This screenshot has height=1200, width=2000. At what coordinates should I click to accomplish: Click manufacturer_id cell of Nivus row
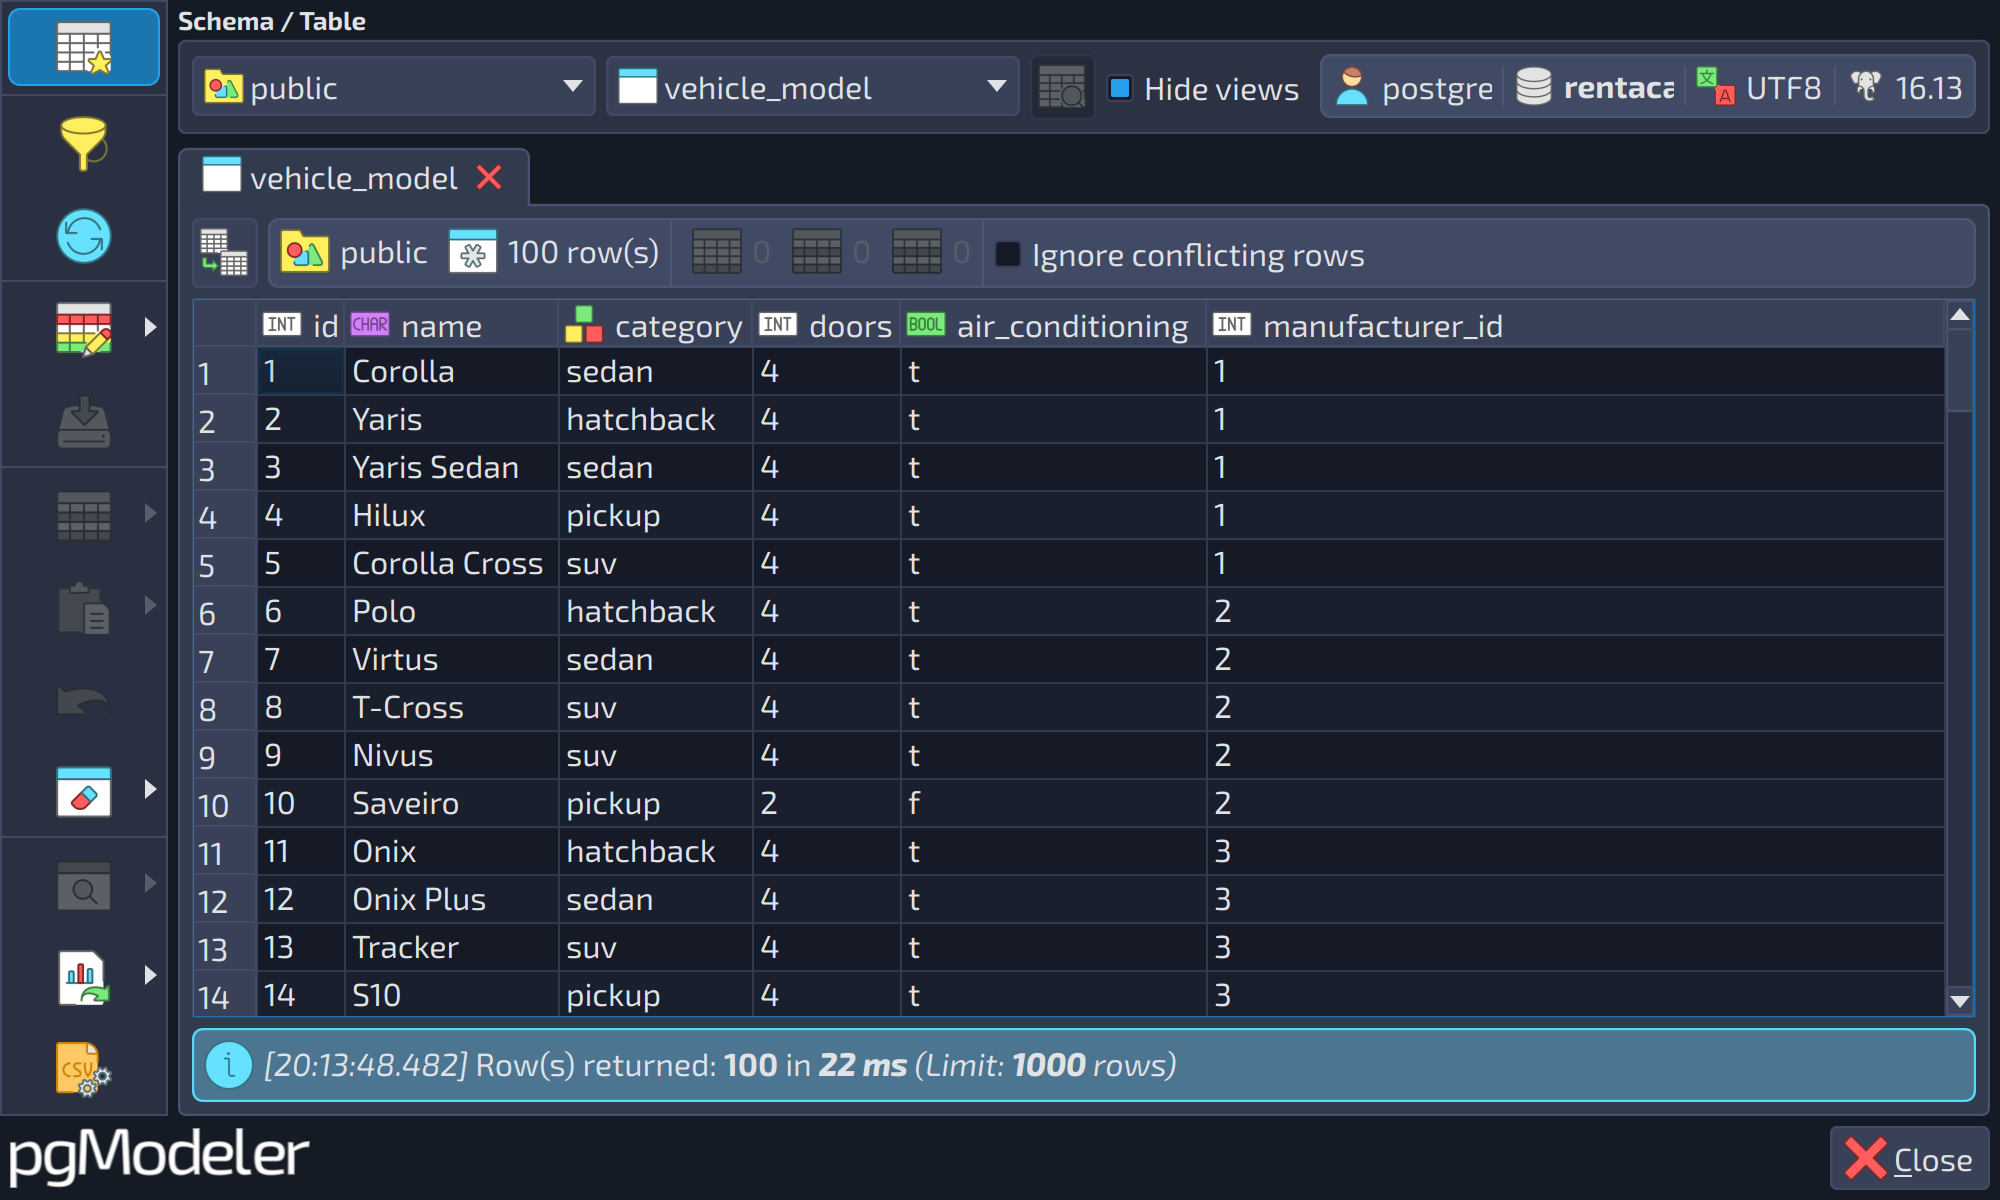click(1575, 755)
